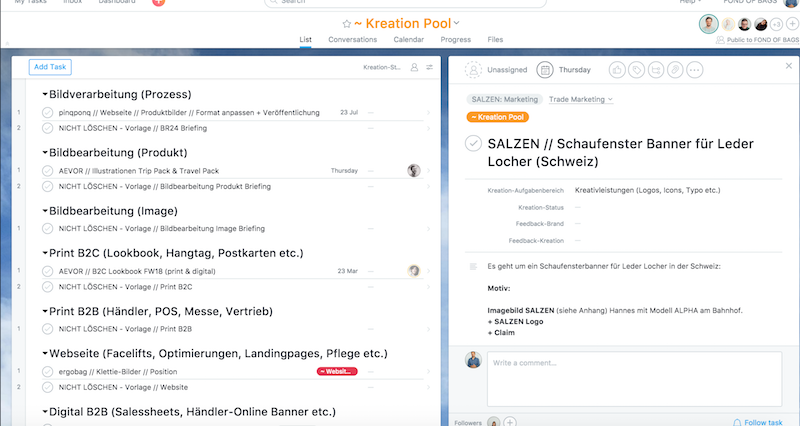Complete the Vorlage Print B2B task

(x=47, y=329)
